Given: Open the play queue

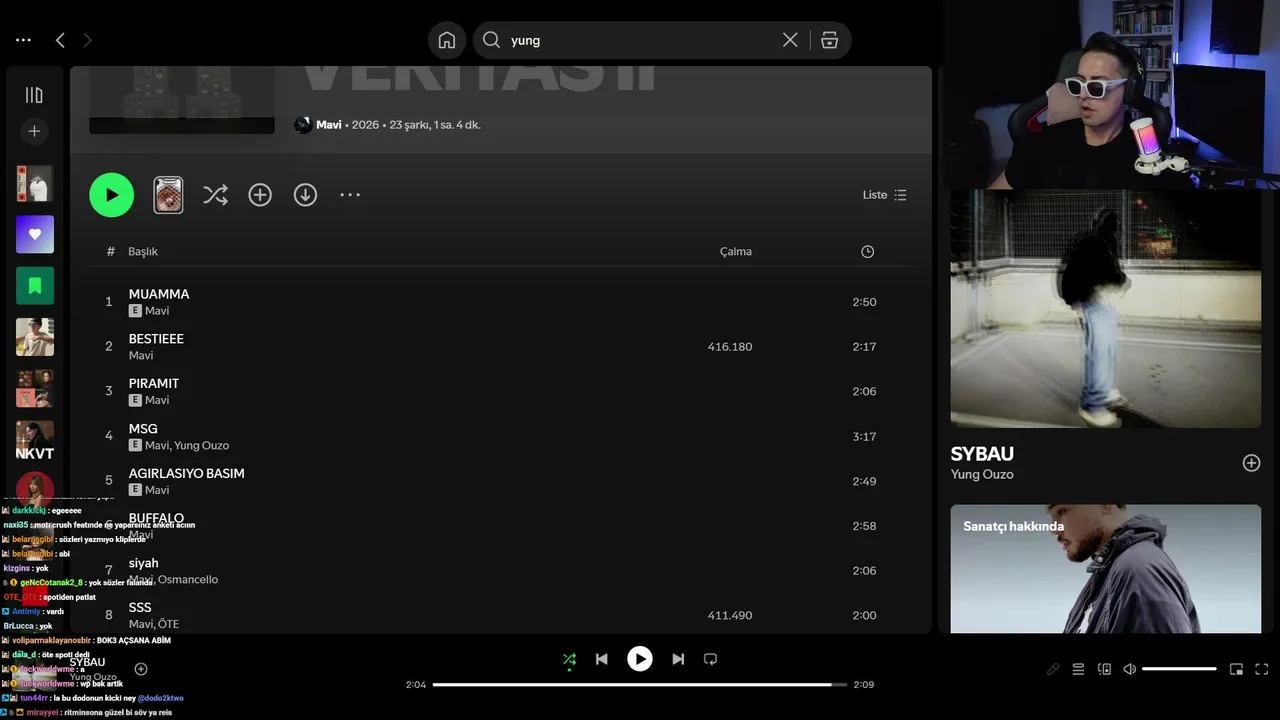Looking at the screenshot, I should point(1079,669).
